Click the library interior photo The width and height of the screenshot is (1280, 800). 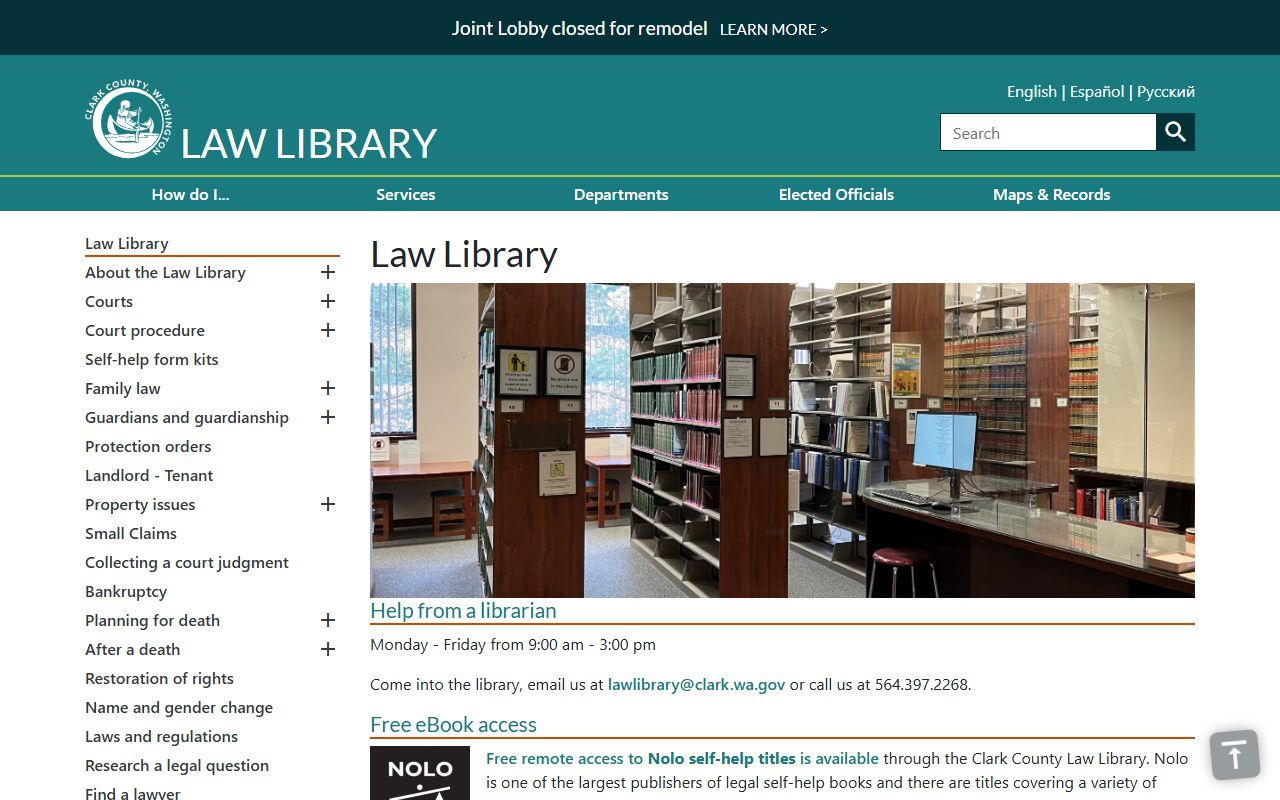(x=782, y=440)
